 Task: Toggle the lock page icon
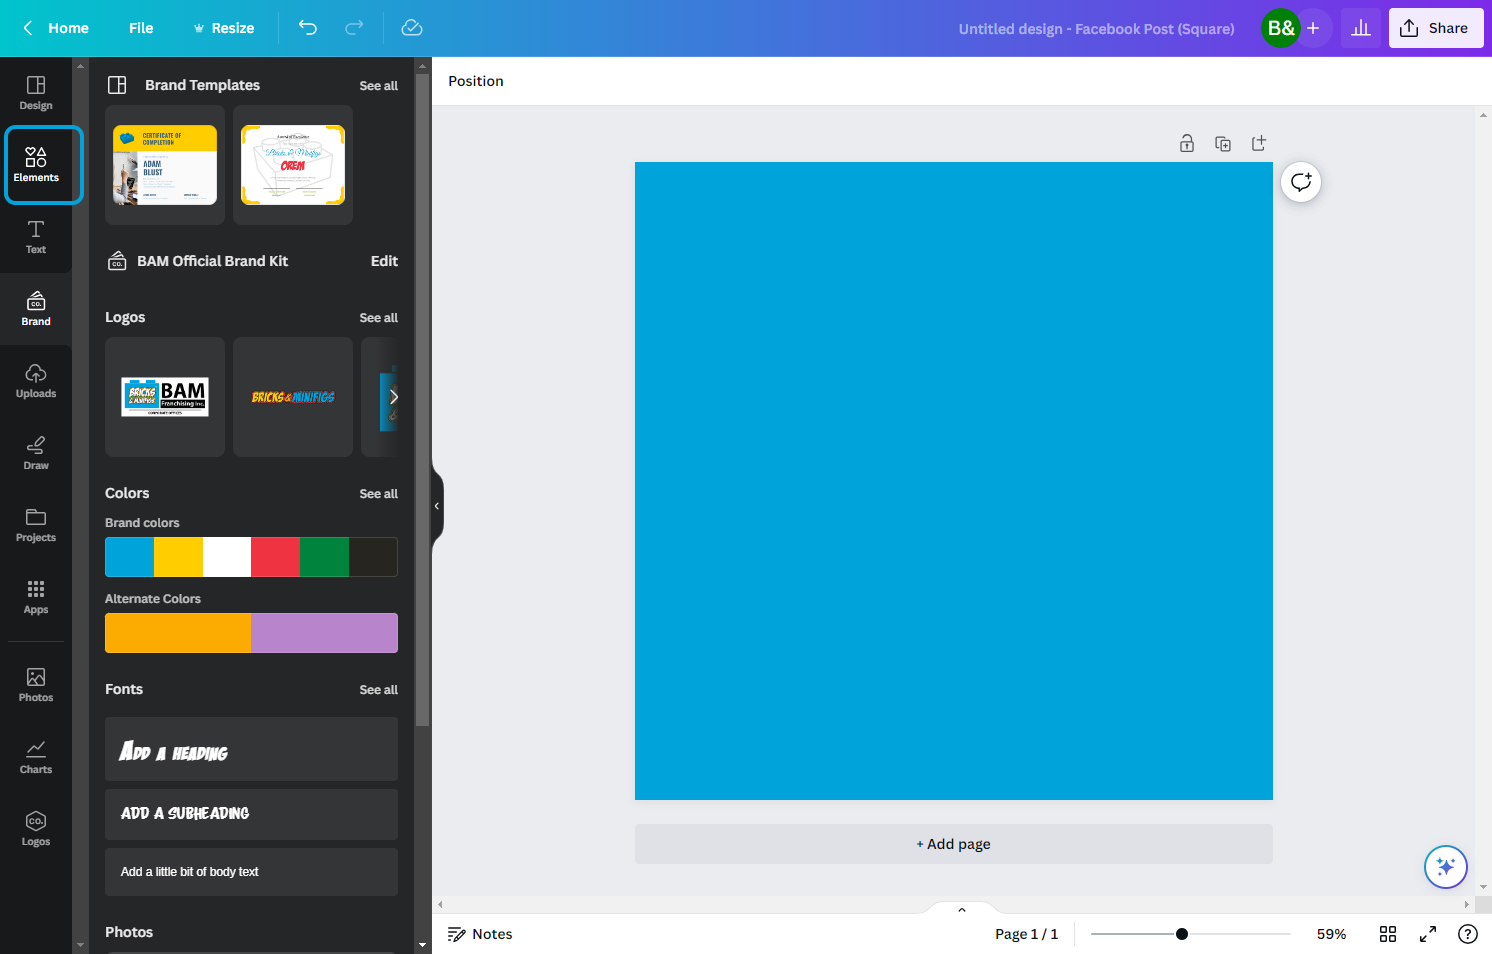(x=1187, y=143)
